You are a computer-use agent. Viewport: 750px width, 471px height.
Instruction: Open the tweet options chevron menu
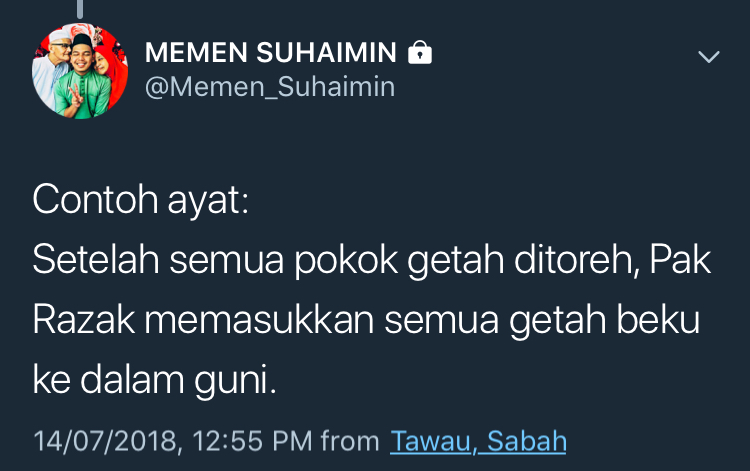coord(708,56)
